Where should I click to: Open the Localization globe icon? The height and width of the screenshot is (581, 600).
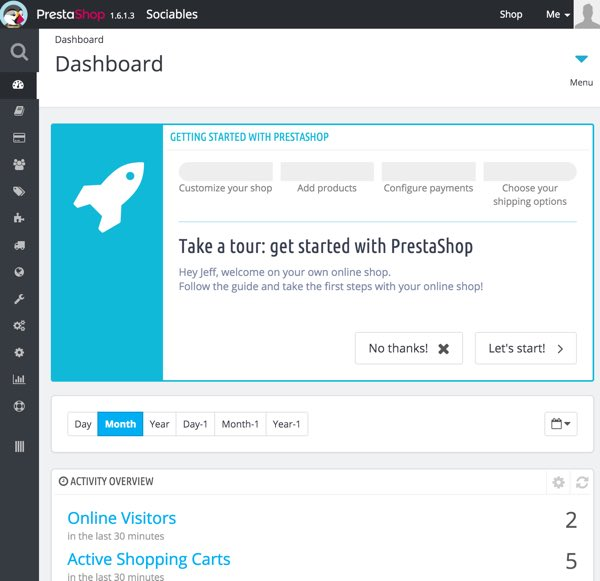click(19, 272)
